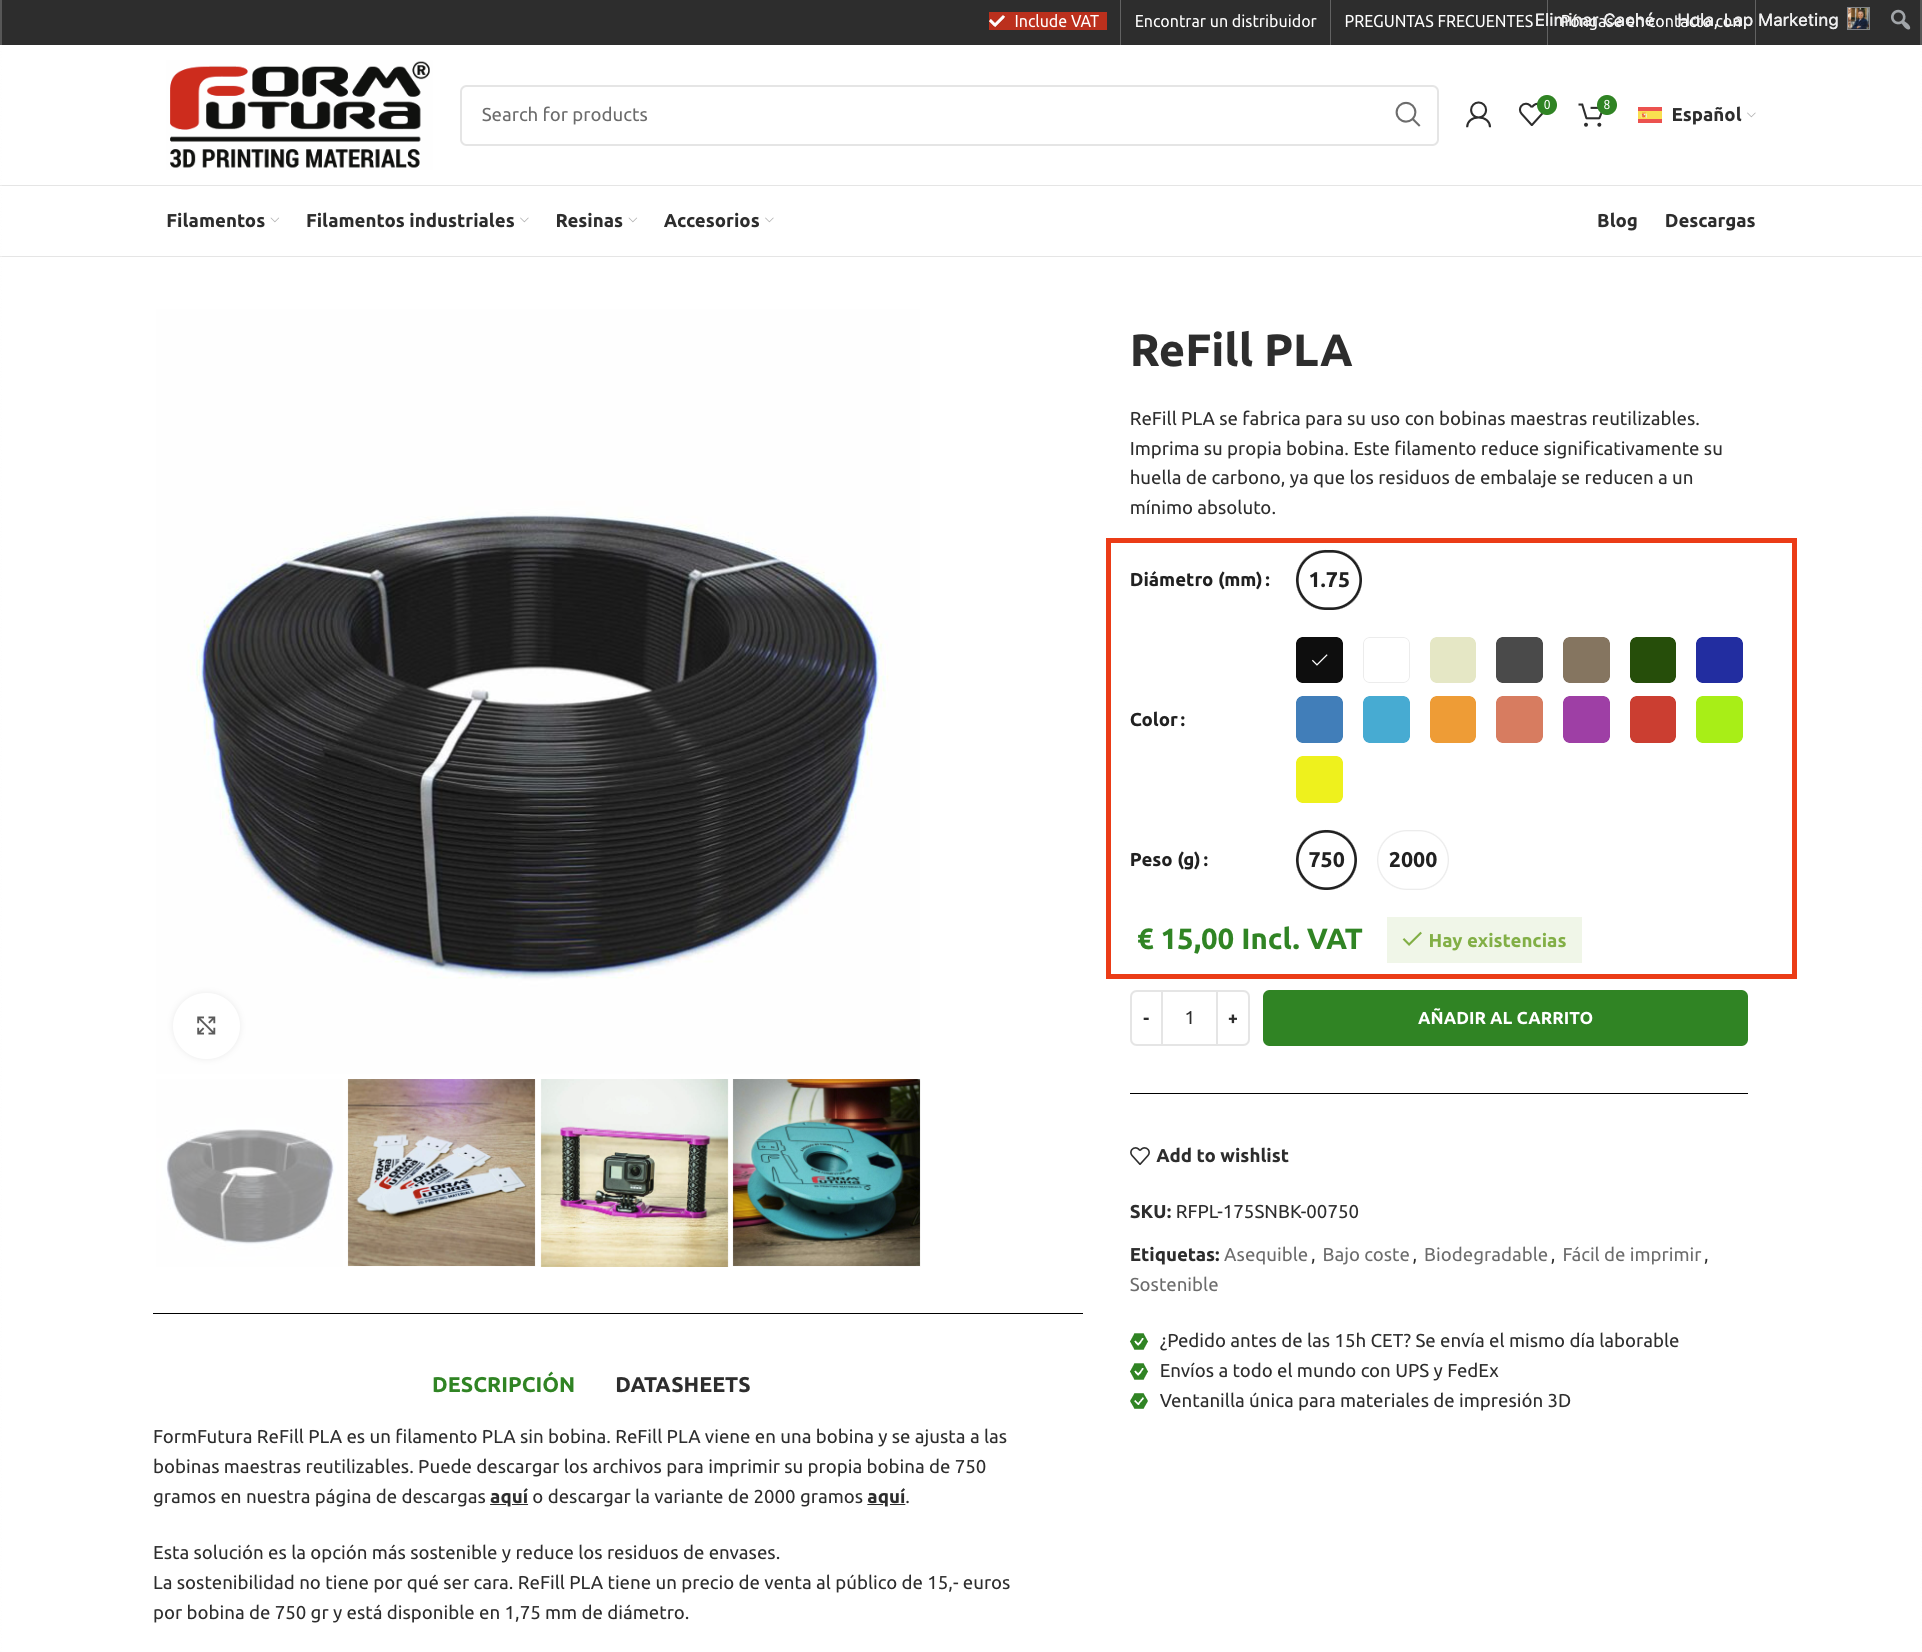Open the Encontrar un distribuidor link

[x=1225, y=21]
